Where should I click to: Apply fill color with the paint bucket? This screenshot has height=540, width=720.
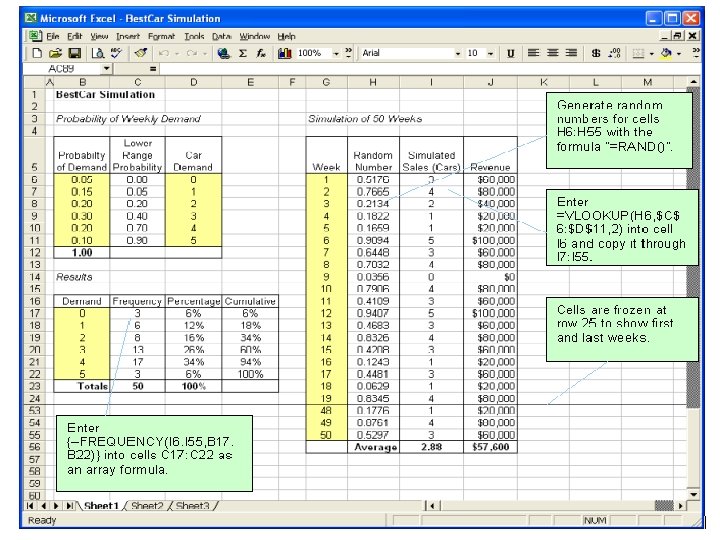coord(666,53)
